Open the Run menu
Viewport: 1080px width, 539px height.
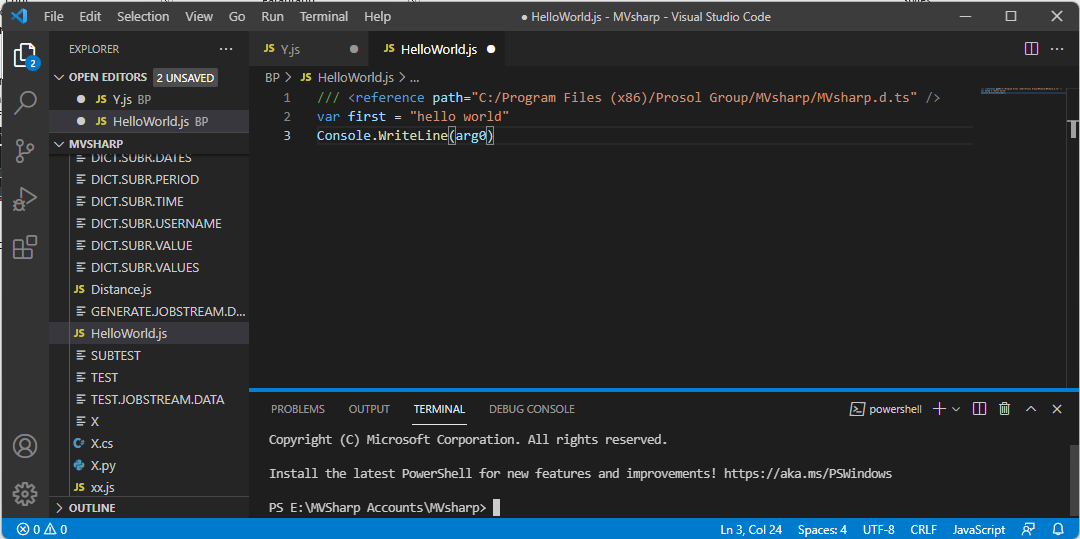[273, 17]
